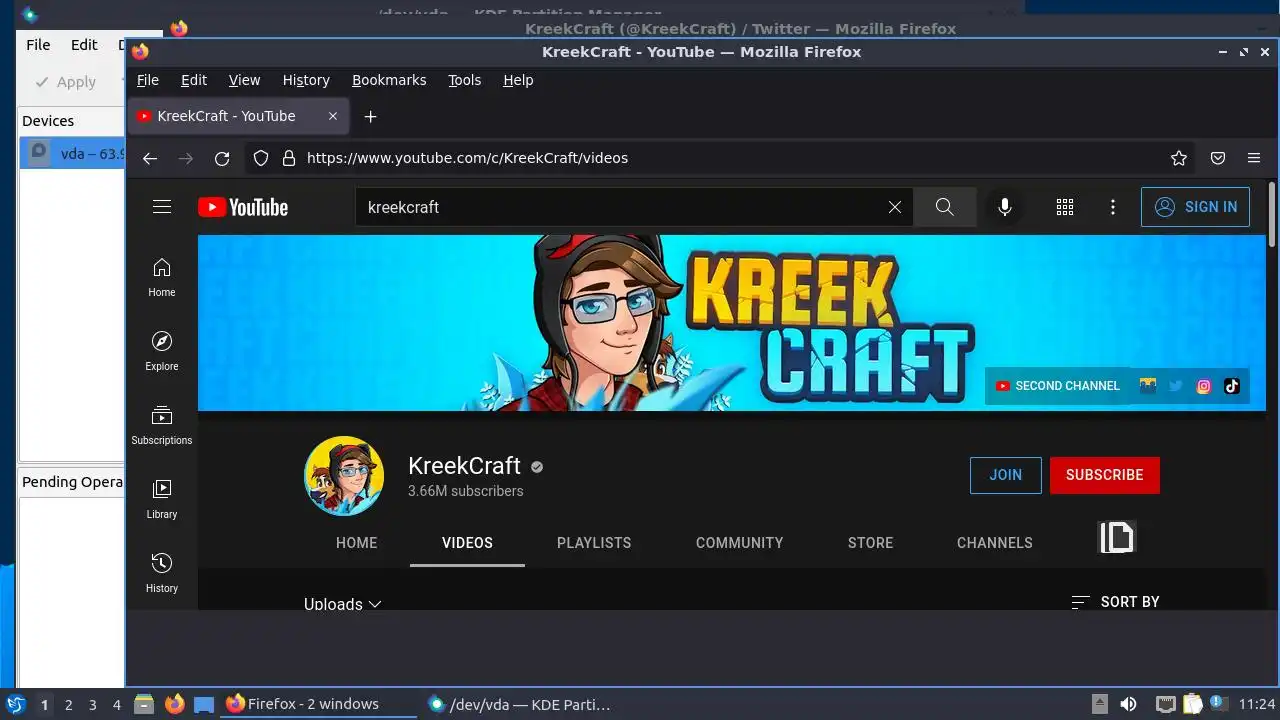Reload the YouTube page
This screenshot has width=1280, height=720.
click(x=222, y=158)
